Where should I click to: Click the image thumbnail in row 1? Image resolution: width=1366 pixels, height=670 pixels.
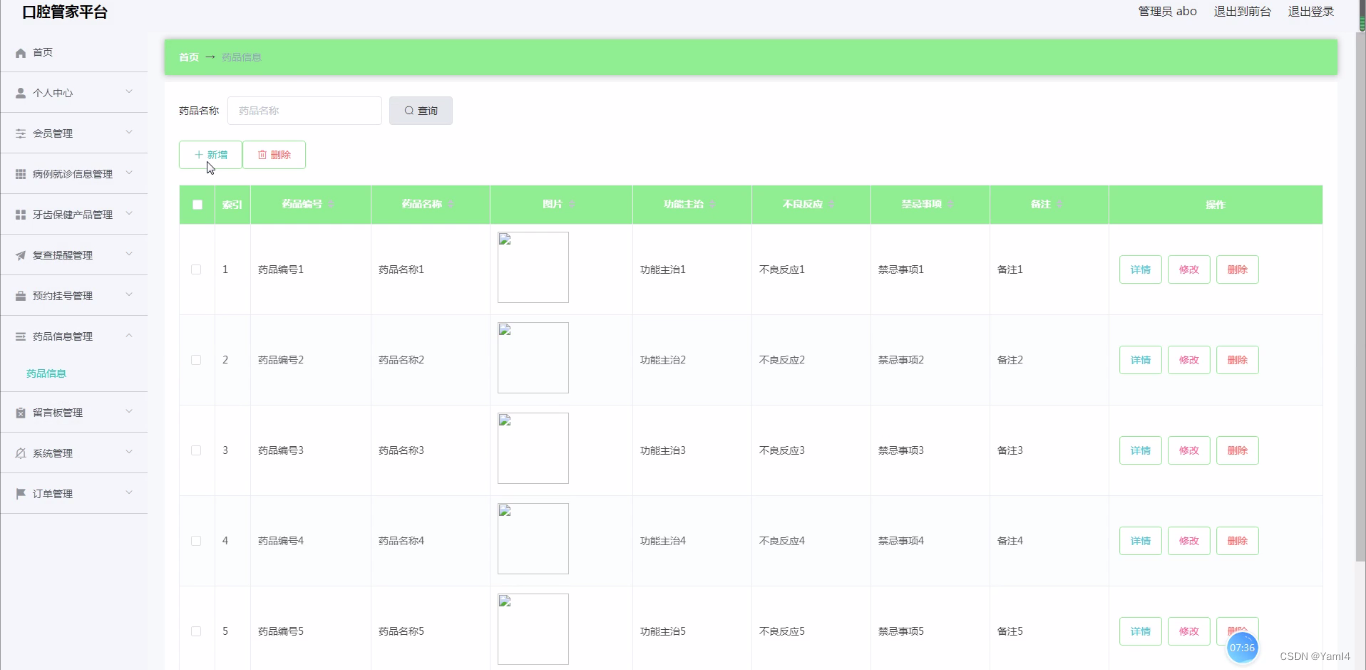coord(533,267)
